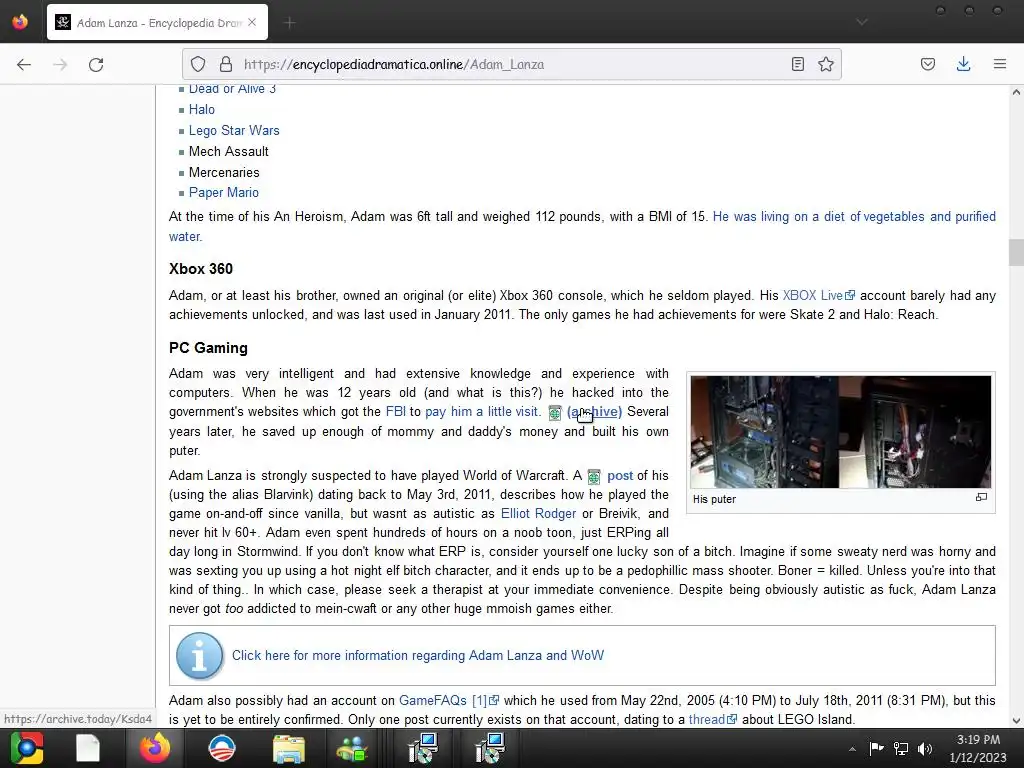Follow the FBI link
This screenshot has width=1024, height=768.
tap(396, 412)
